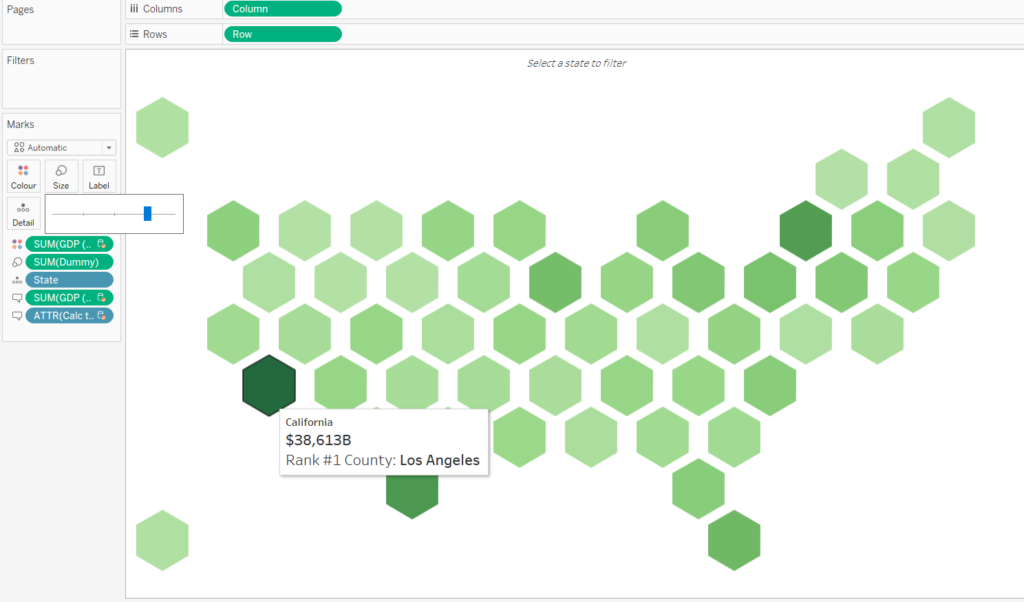Click the size icon beside SUM(Dummy) pill
Viewport: 1024px width, 602px height.
click(x=17, y=262)
